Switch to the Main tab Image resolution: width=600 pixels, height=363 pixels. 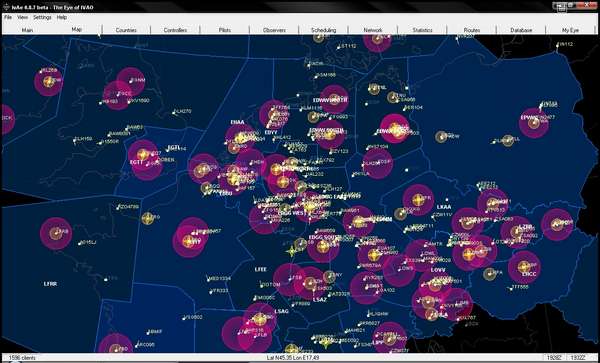click(28, 30)
